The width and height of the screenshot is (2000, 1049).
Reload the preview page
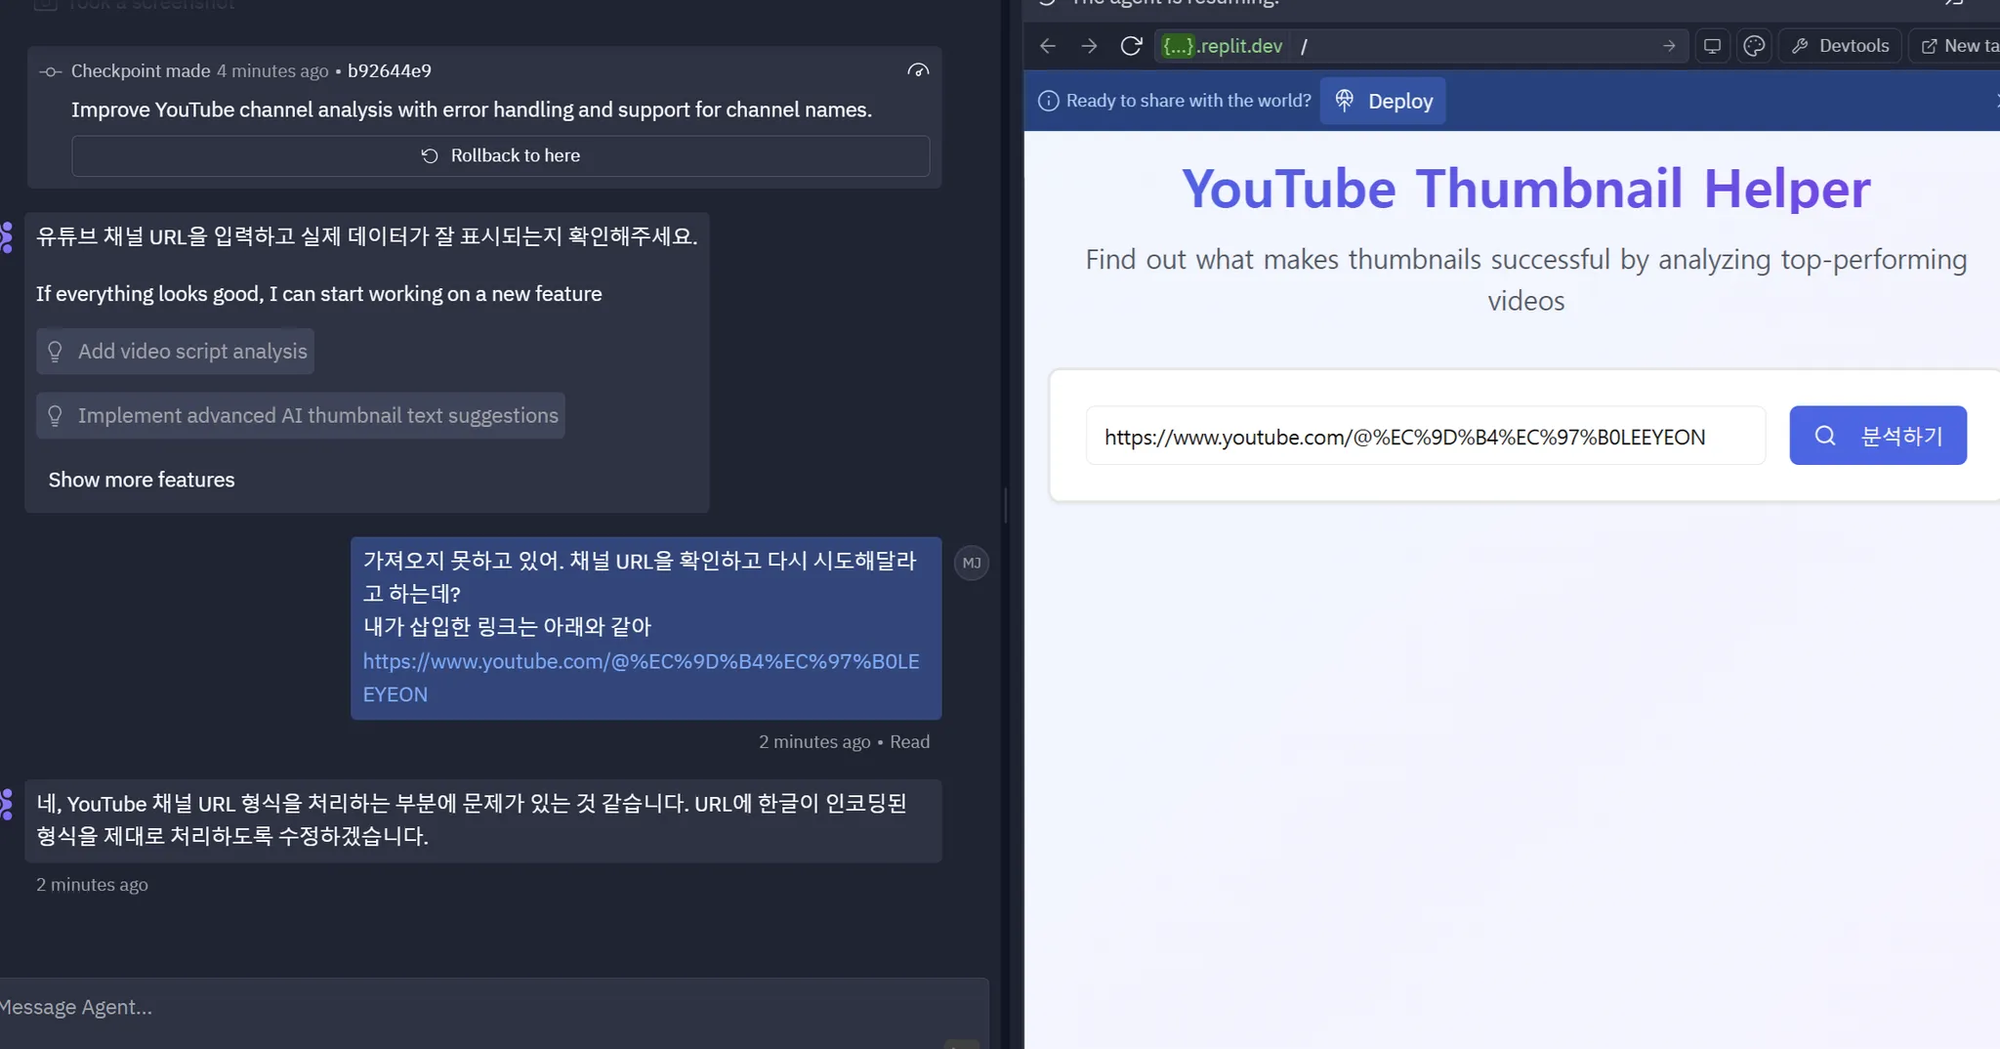pyautogui.click(x=1131, y=46)
